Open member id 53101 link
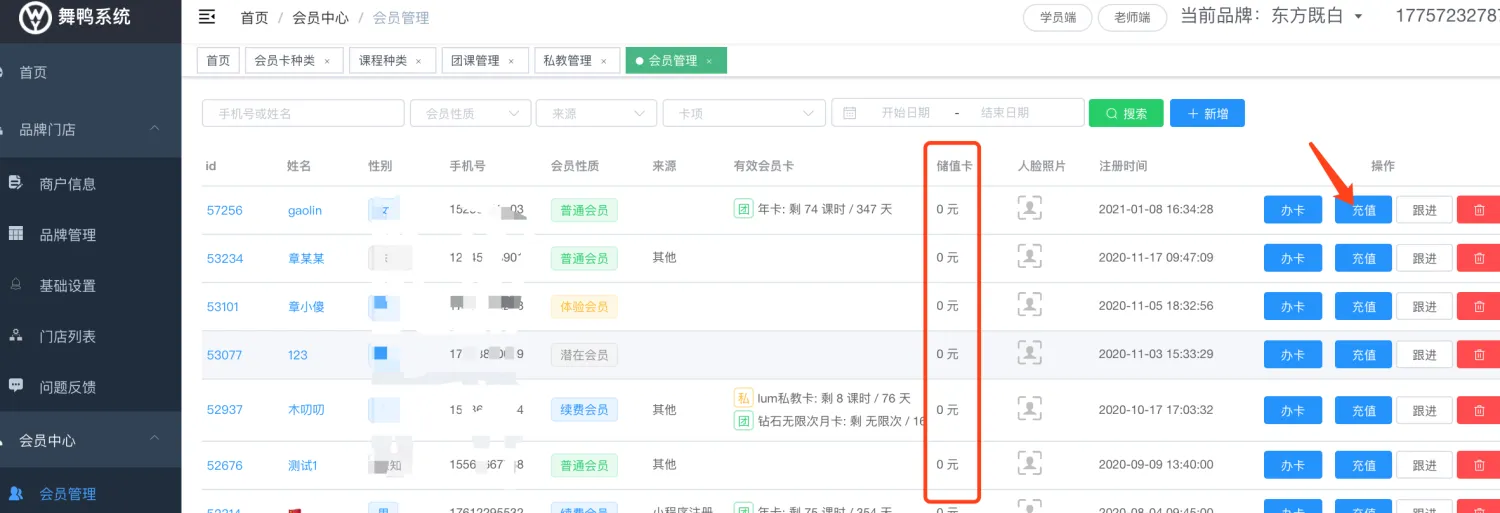 pos(223,306)
